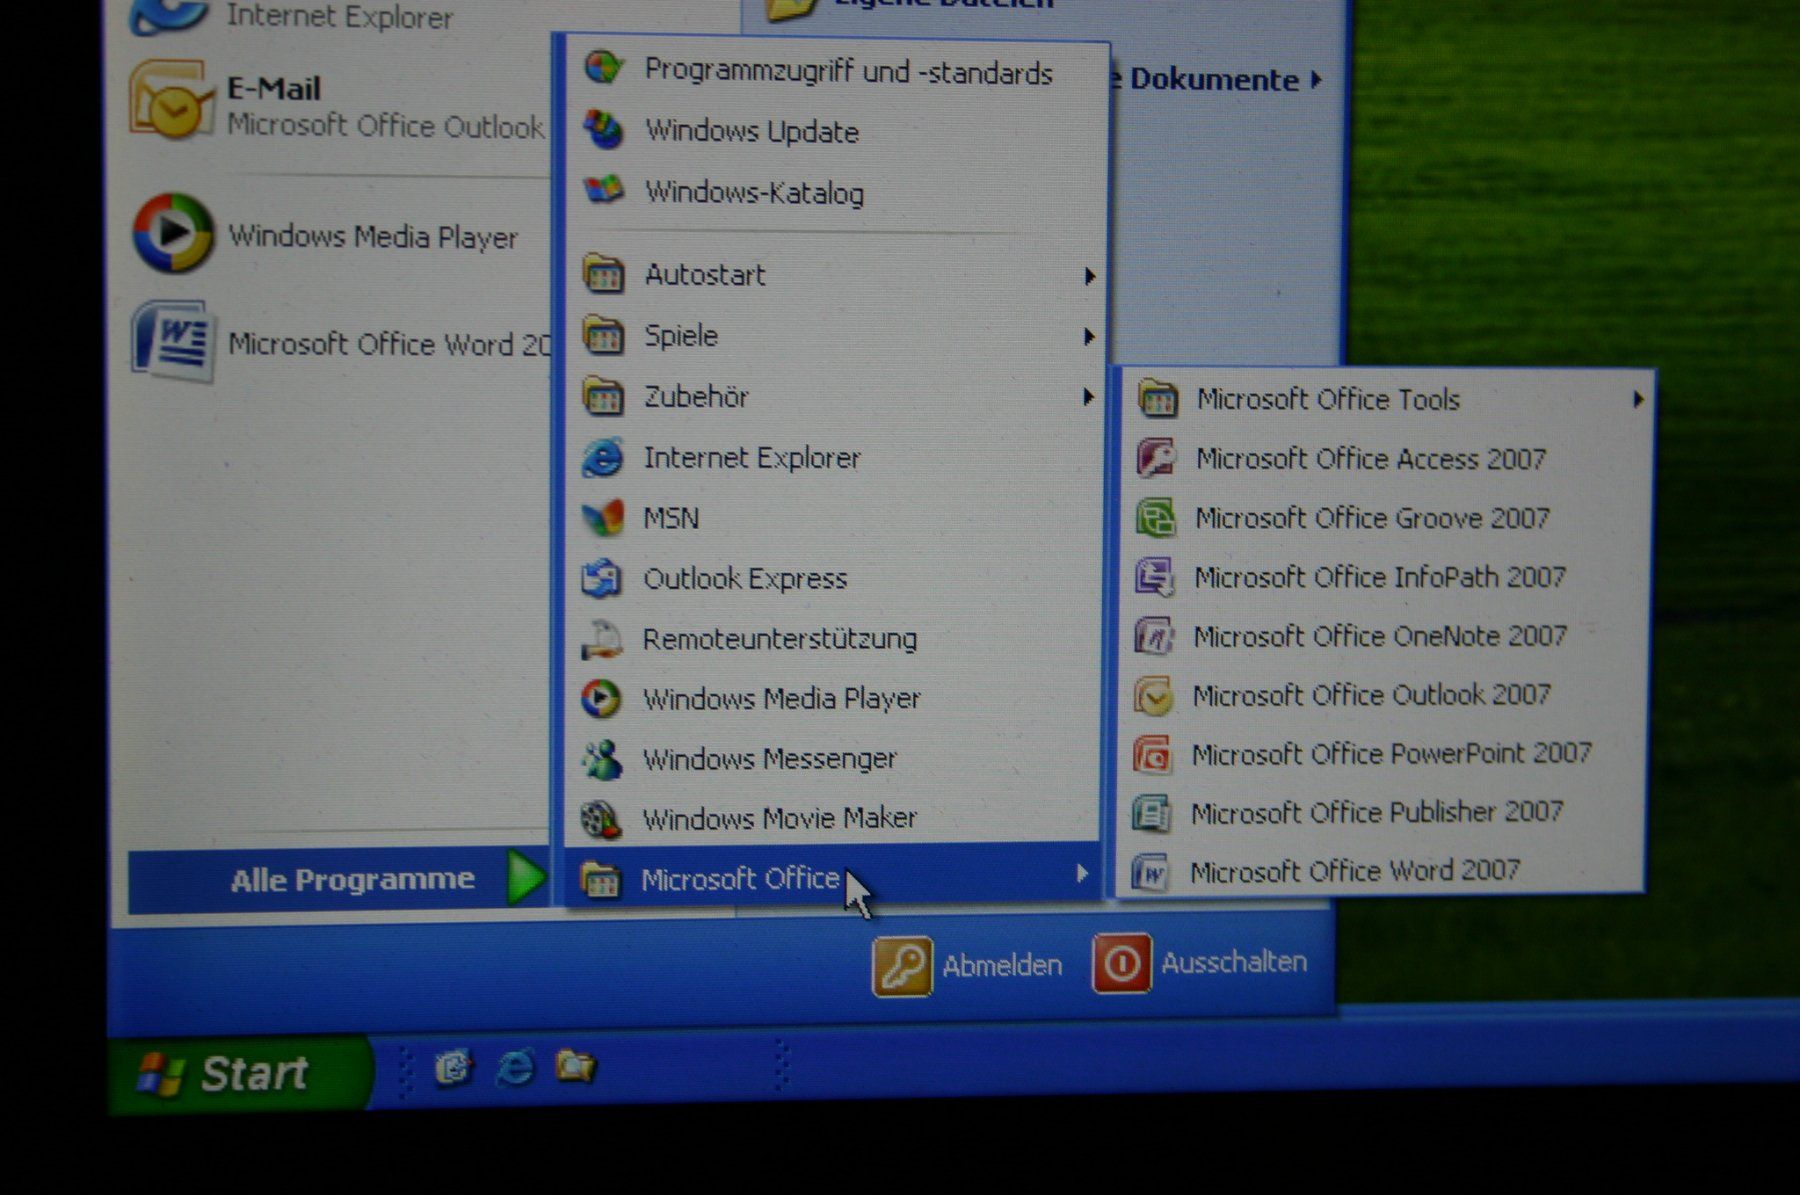Click the Alle Programme label
The height and width of the screenshot is (1195, 1800).
[x=353, y=879]
